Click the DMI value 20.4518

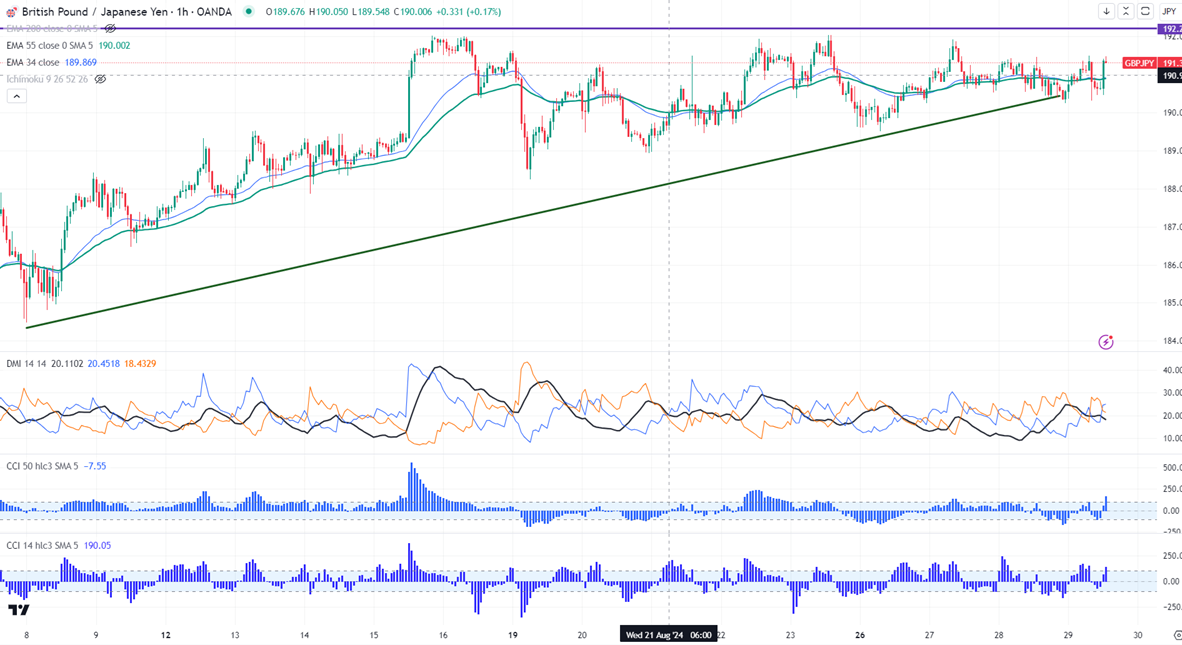104,364
